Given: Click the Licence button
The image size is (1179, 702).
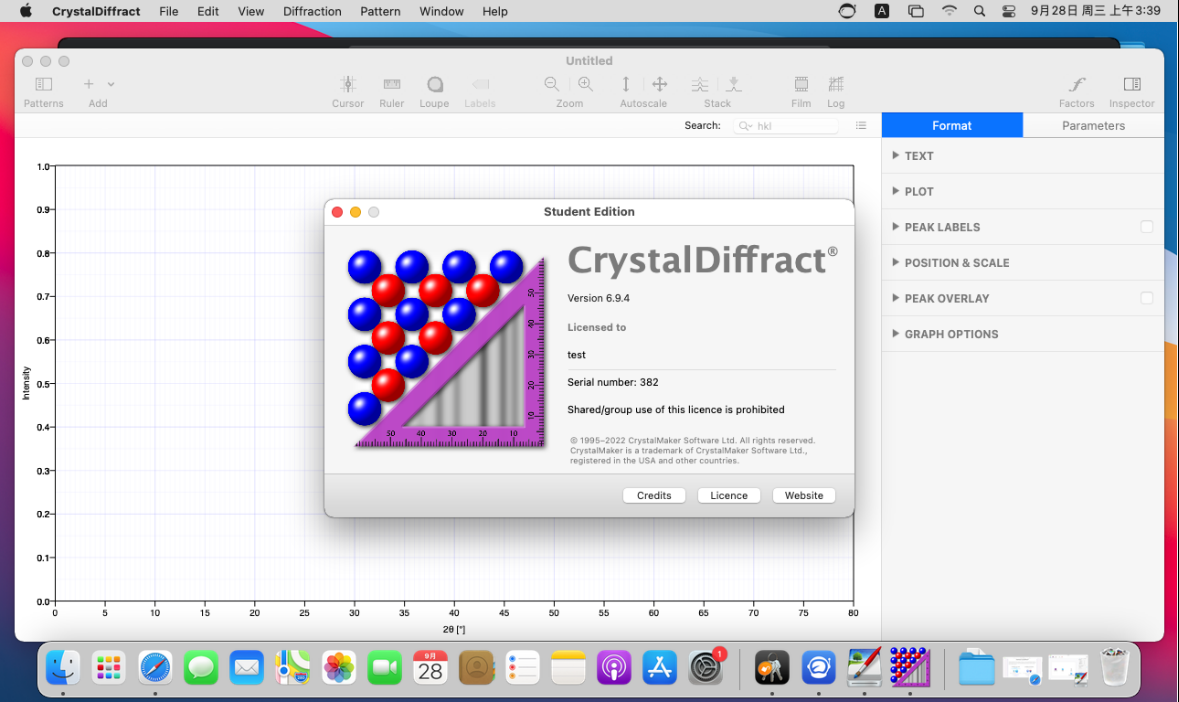Looking at the screenshot, I should coord(729,495).
